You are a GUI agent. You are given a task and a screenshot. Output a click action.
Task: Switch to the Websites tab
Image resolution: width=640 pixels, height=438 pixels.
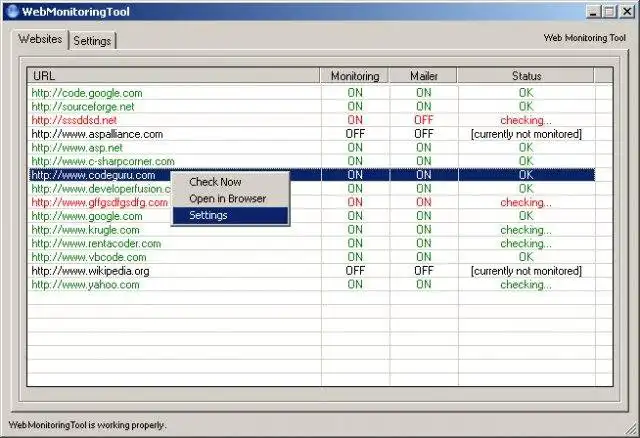coord(40,39)
